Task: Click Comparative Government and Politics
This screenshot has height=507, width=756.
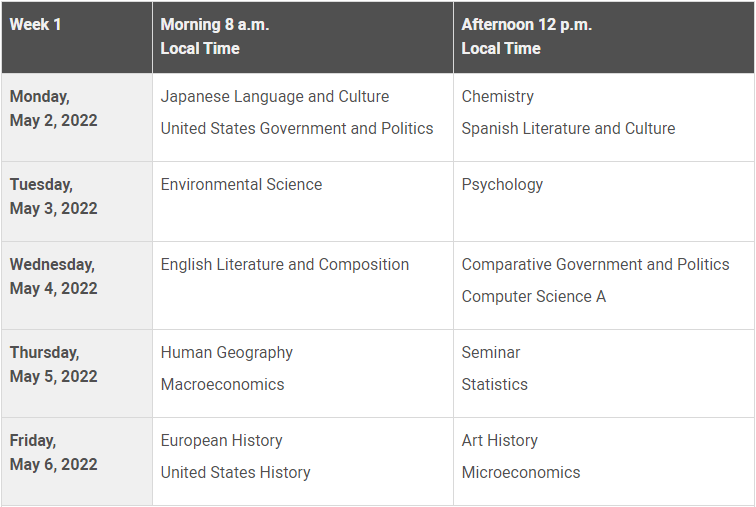Action: (595, 265)
